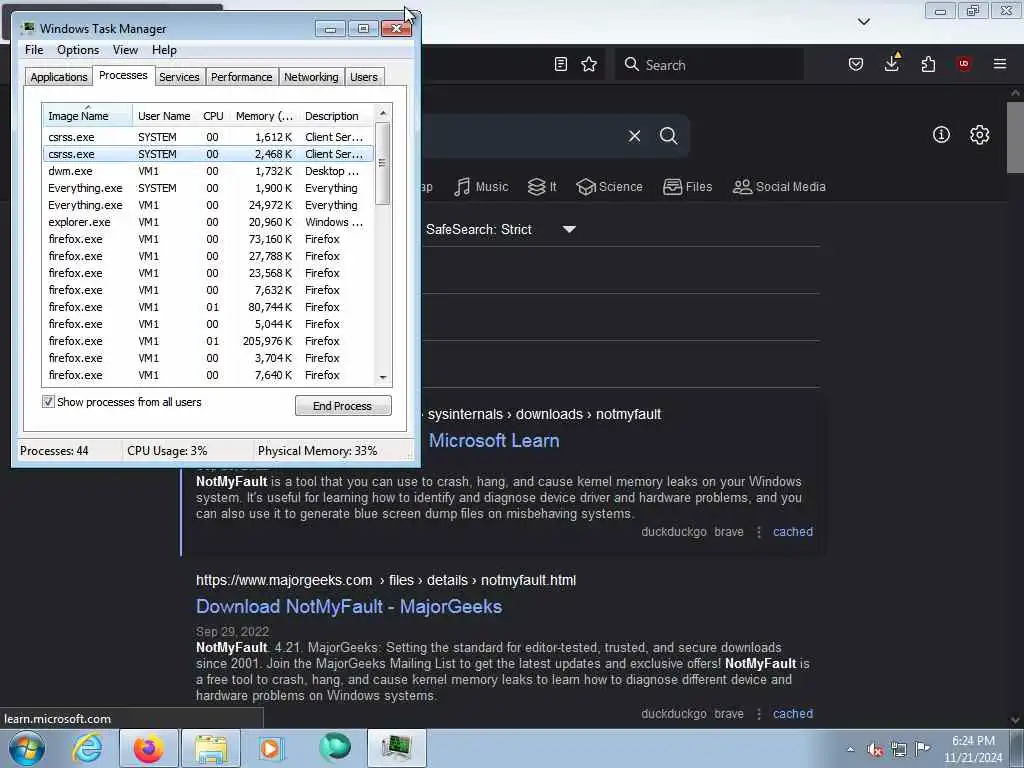Clear search query with X icon
Image resolution: width=1024 pixels, height=768 pixels.
point(634,136)
